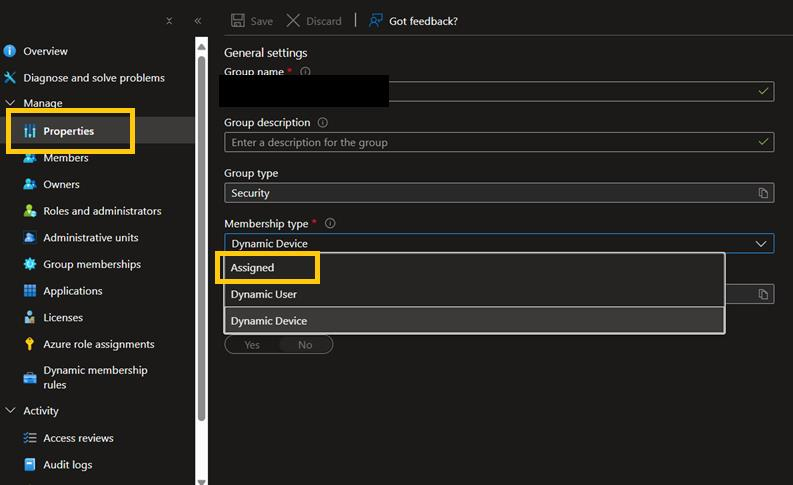Click the Licenses icon
The height and width of the screenshot is (485, 793).
click(30, 318)
